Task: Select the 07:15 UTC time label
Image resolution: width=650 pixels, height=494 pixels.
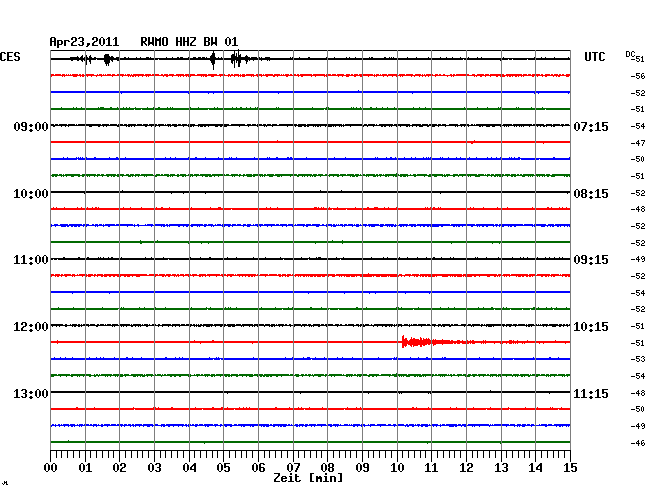Action: click(591, 126)
